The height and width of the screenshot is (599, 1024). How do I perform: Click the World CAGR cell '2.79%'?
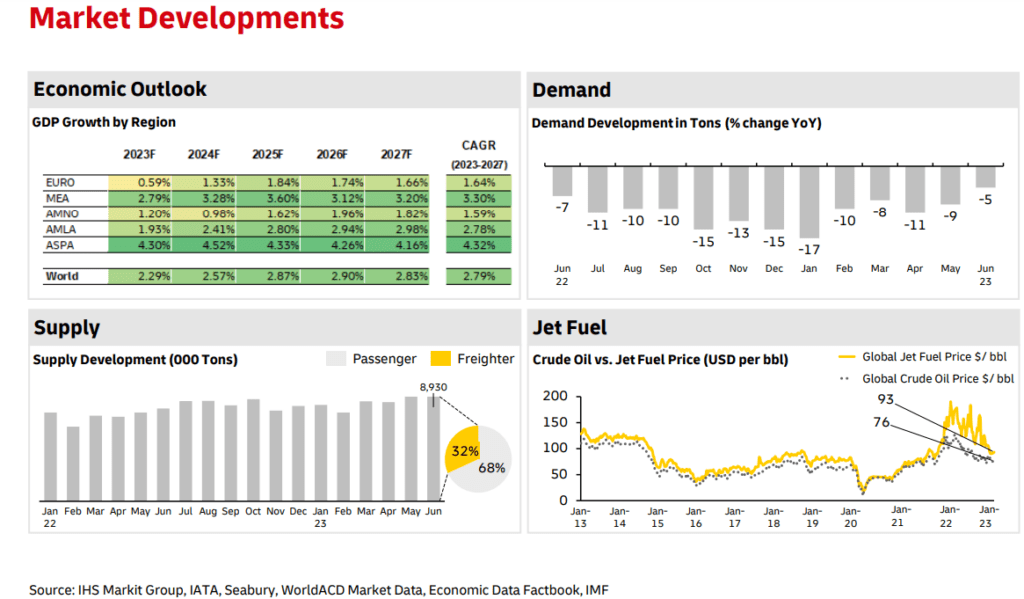pos(479,276)
